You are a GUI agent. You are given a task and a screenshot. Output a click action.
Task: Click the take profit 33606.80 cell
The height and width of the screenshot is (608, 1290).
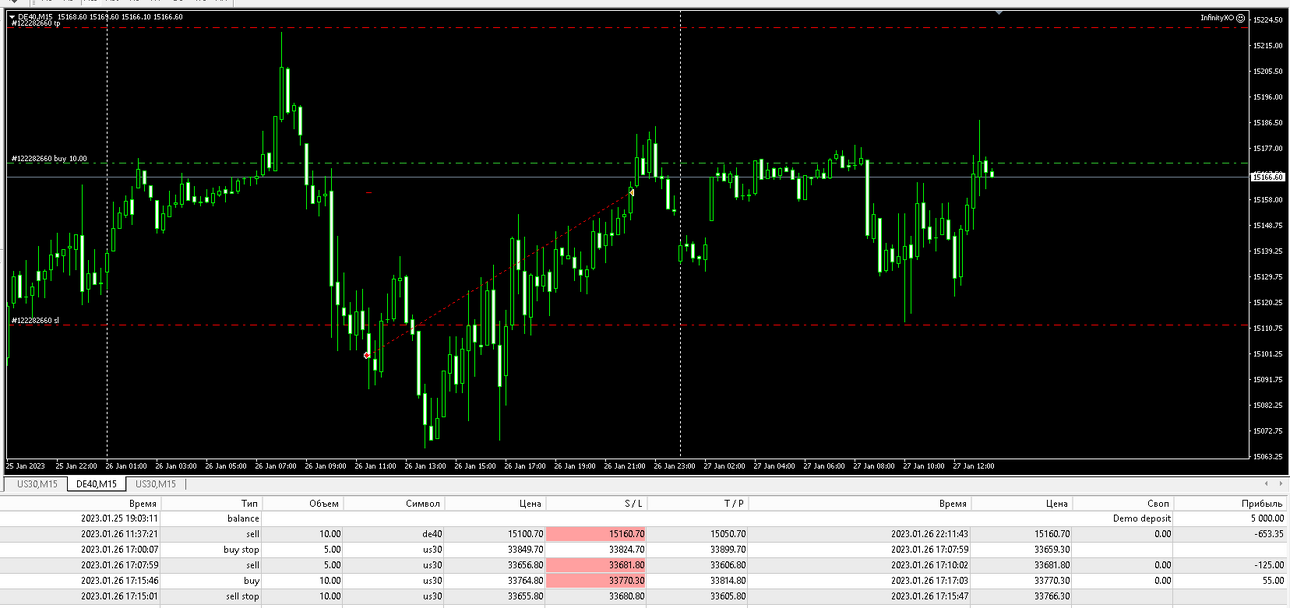(728, 564)
